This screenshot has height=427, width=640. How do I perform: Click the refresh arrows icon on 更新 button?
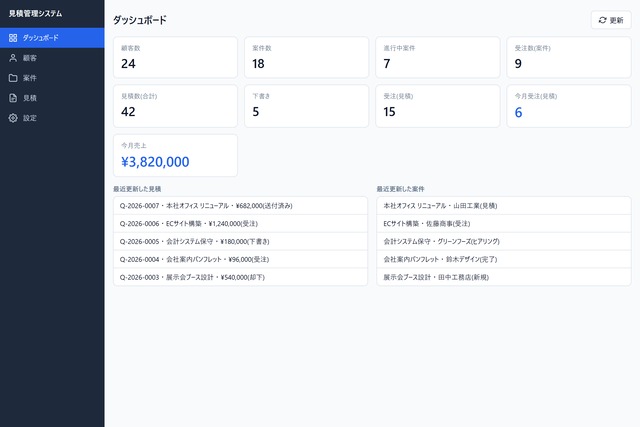602,20
